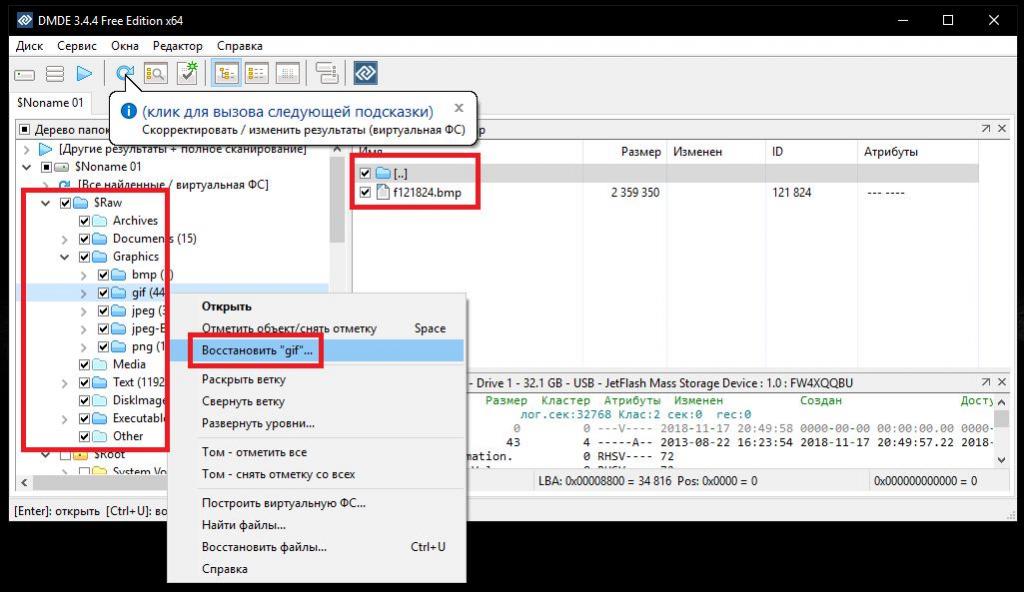The width and height of the screenshot is (1024, 592).
Task: Choose Восстановить "gif"... from context menu
Action: pos(257,351)
